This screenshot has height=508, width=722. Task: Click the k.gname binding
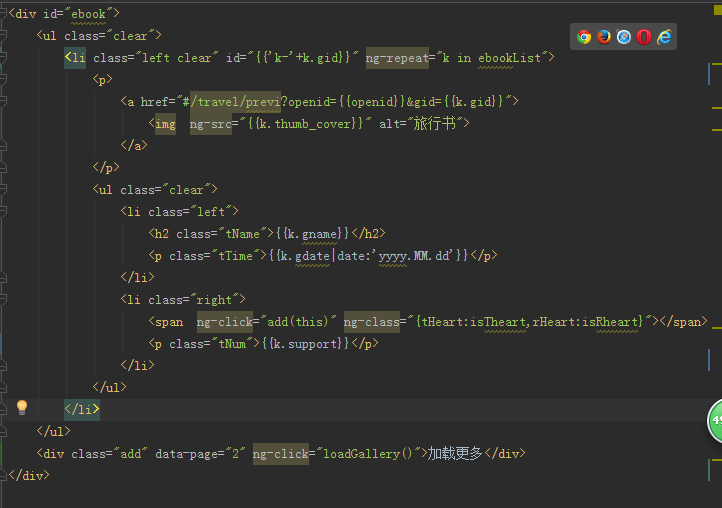point(312,234)
